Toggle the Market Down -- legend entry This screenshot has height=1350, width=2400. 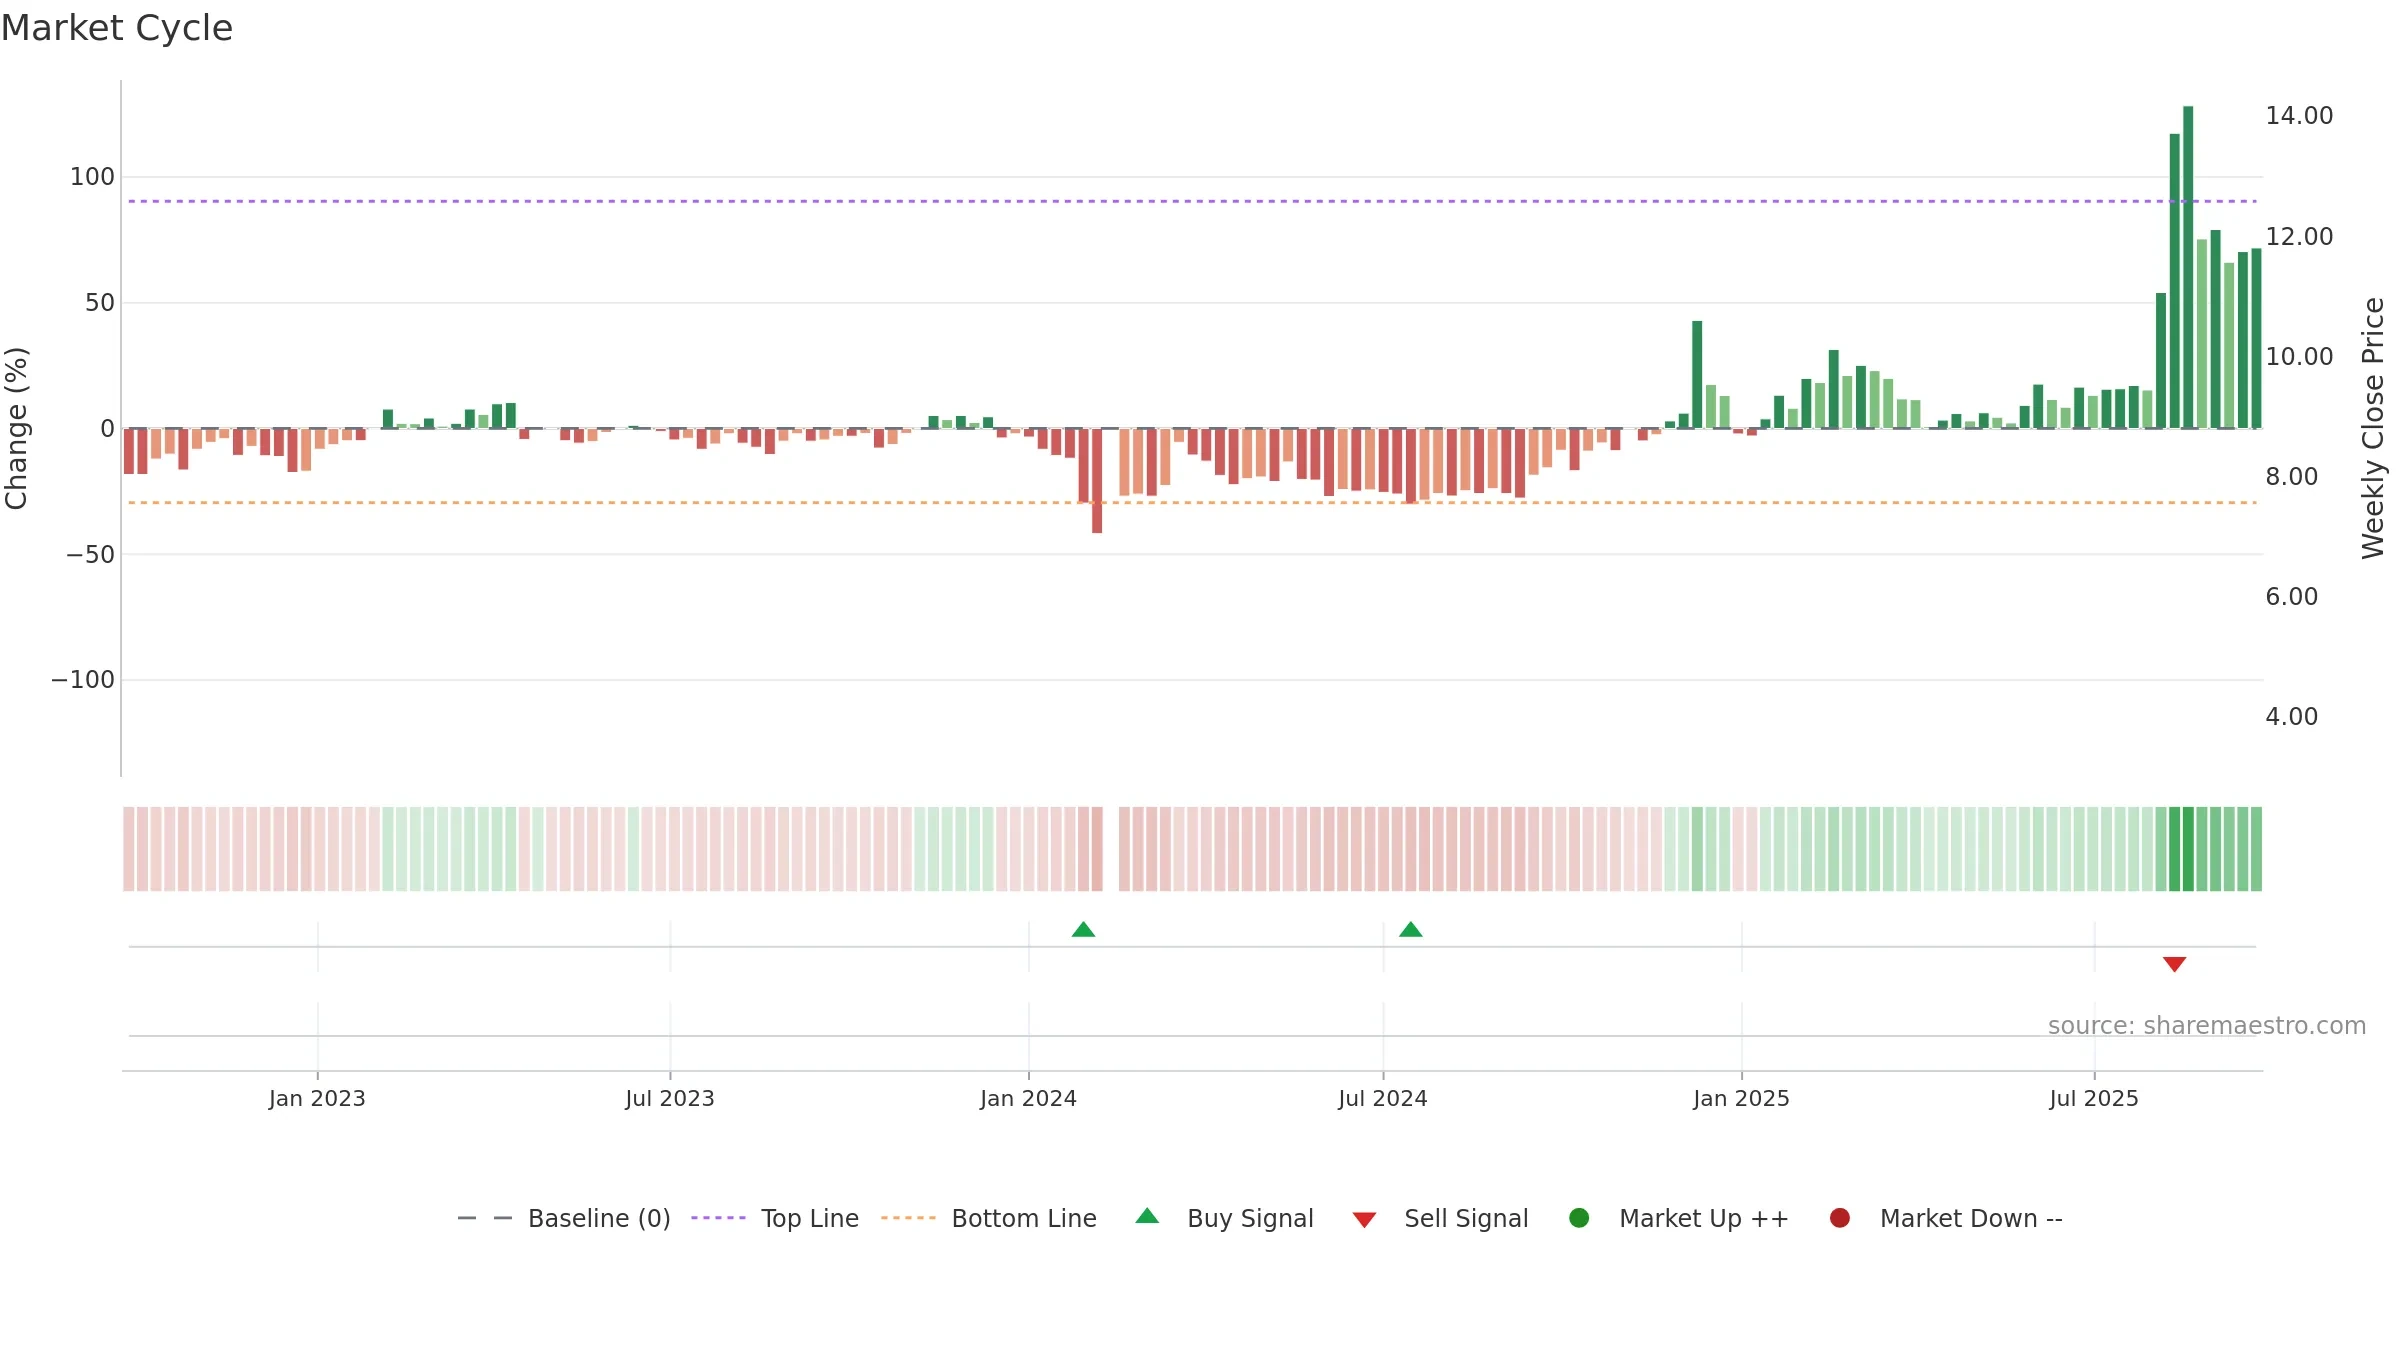(1946, 1218)
